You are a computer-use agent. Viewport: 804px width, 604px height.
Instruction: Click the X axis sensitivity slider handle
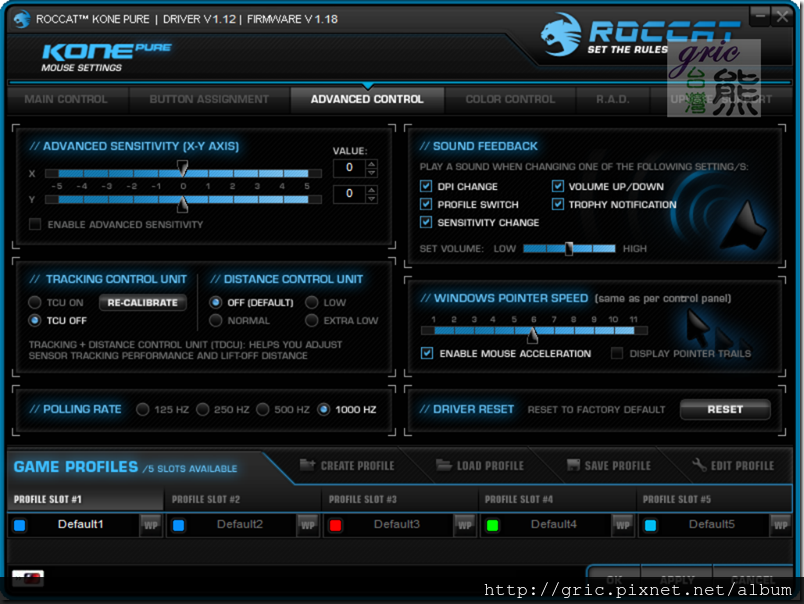point(183,167)
